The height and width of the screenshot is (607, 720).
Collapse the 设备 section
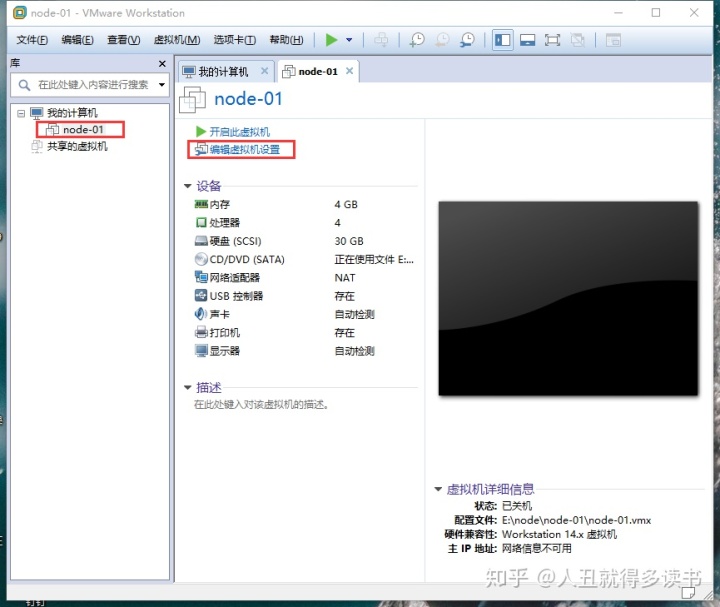pos(187,186)
